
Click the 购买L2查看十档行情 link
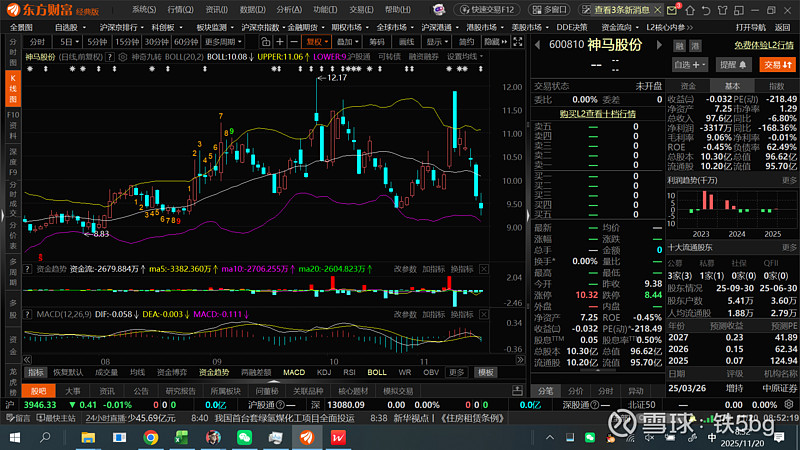click(597, 114)
